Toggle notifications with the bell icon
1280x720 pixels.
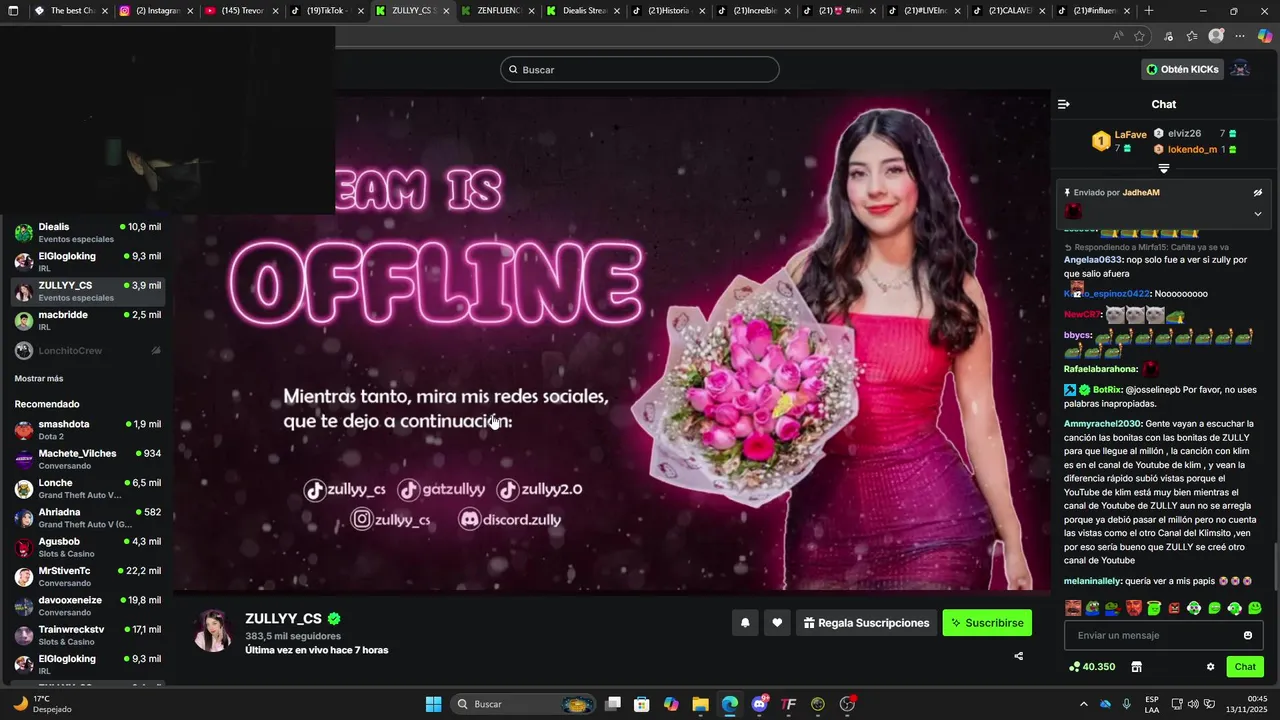point(745,623)
